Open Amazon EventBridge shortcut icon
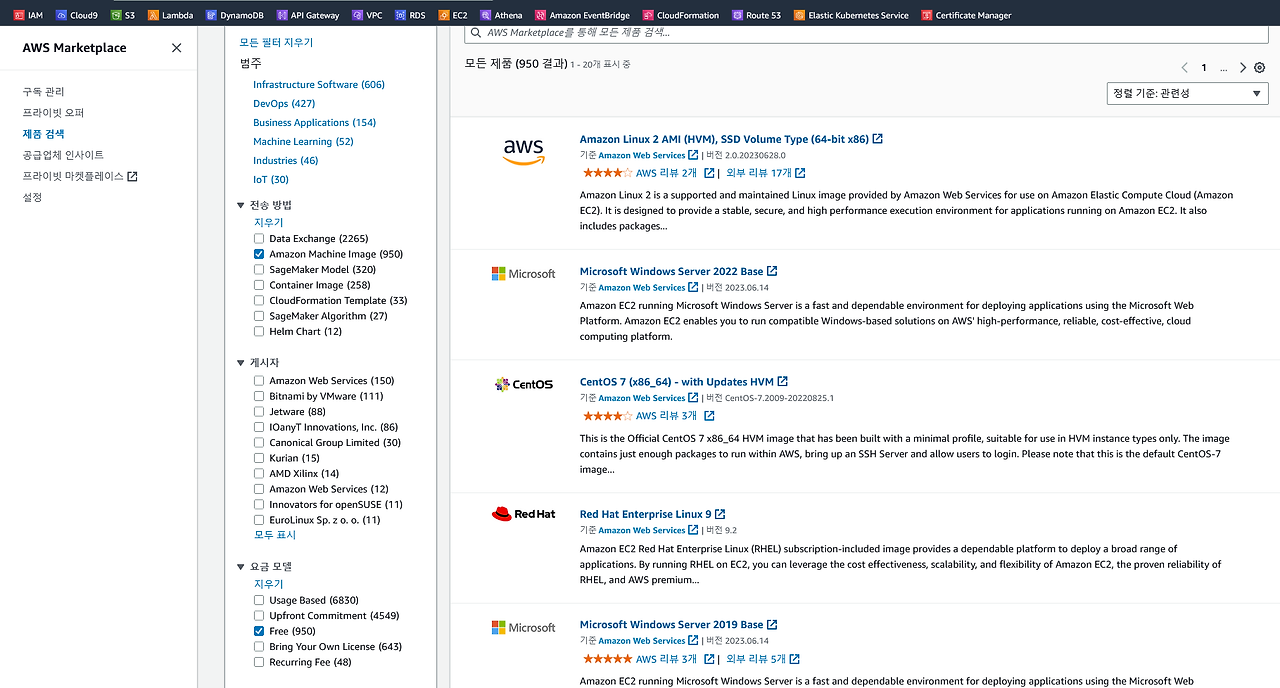 pyautogui.click(x=541, y=15)
